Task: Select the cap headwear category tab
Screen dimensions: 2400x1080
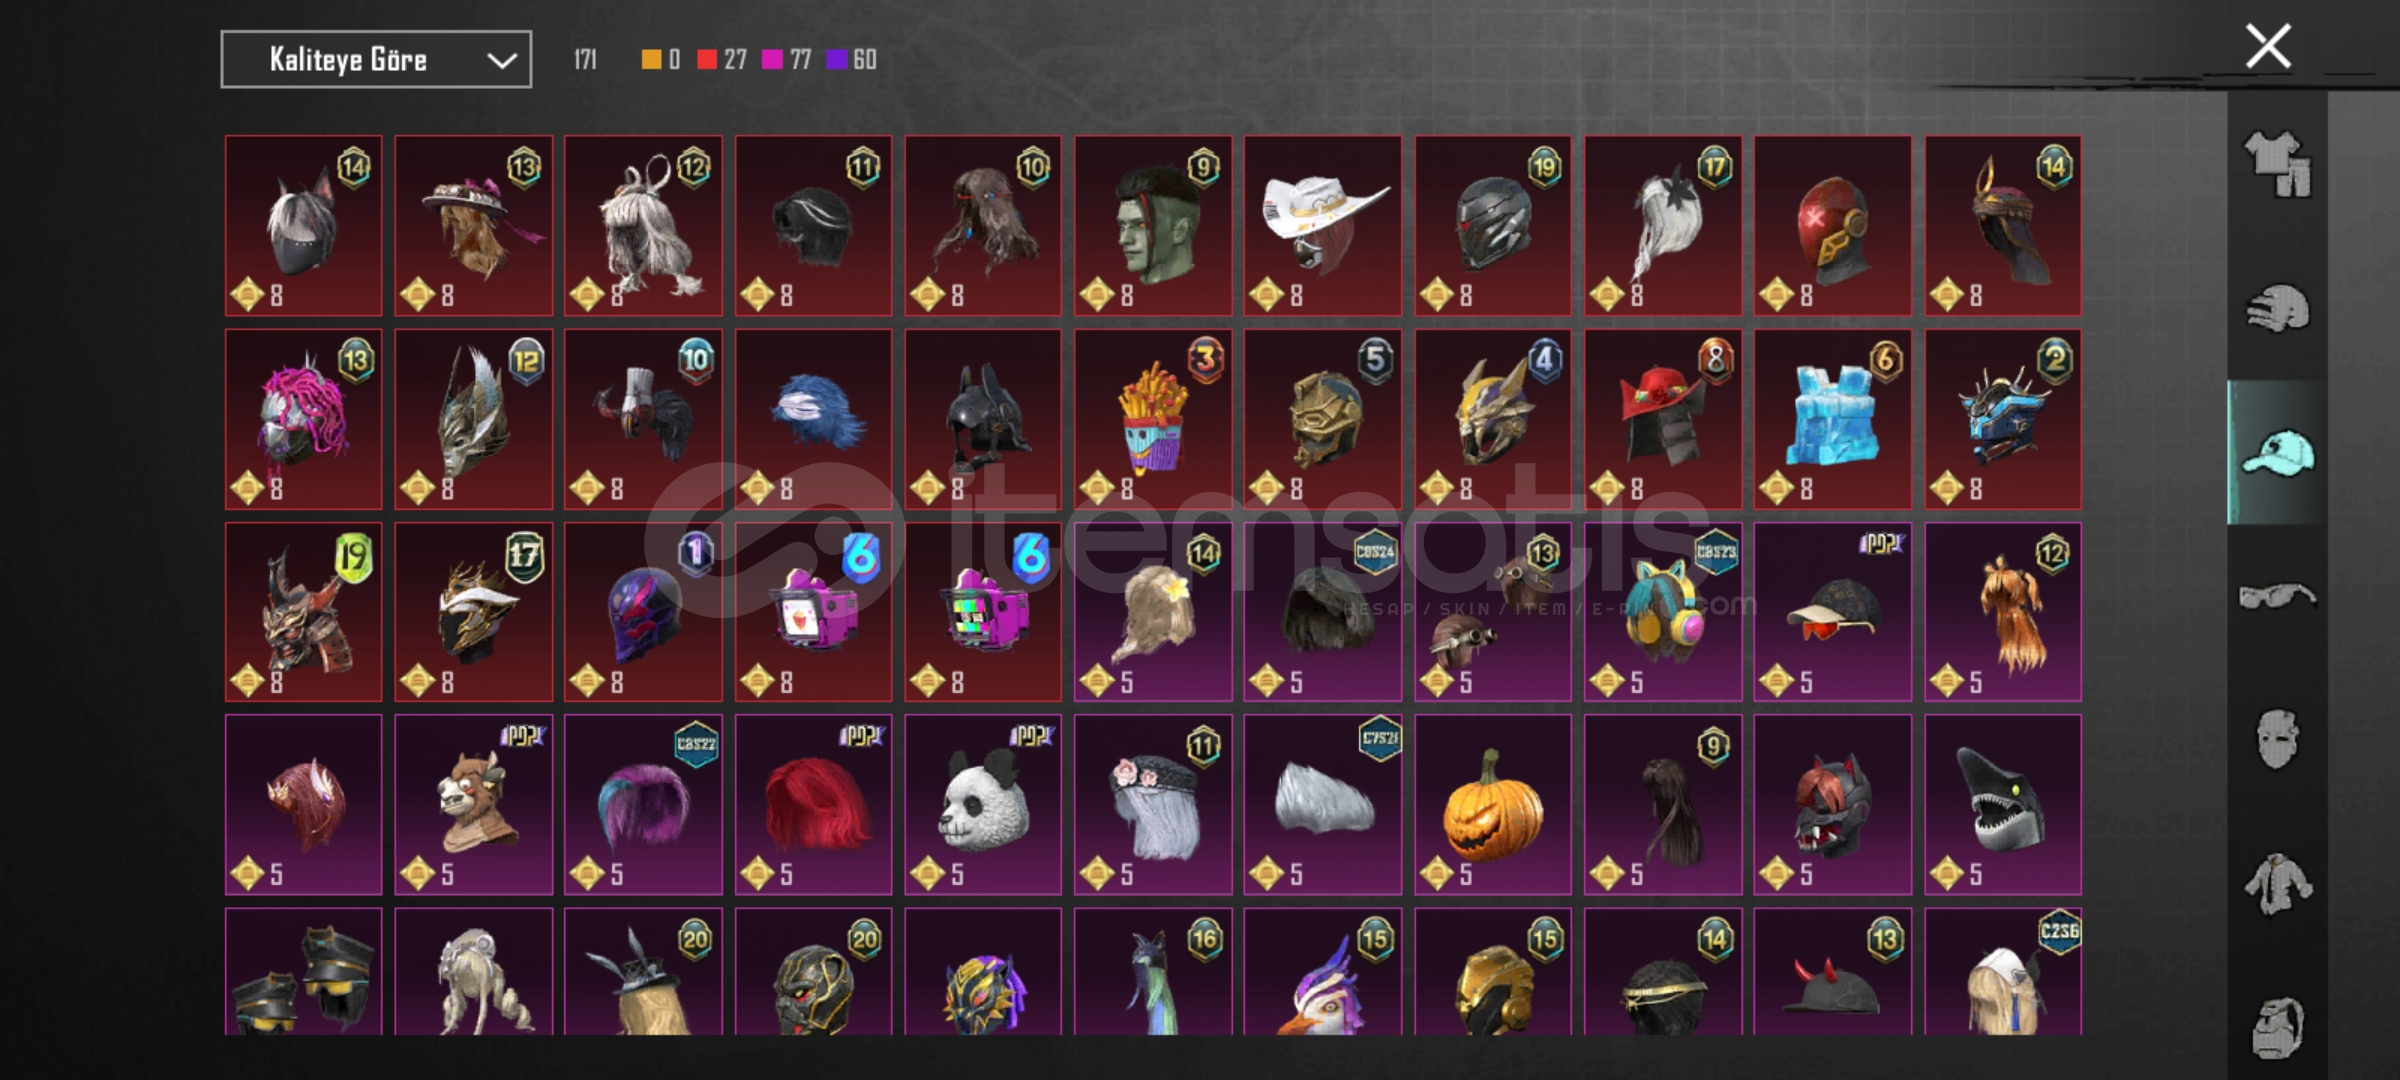Action: click(x=2277, y=452)
